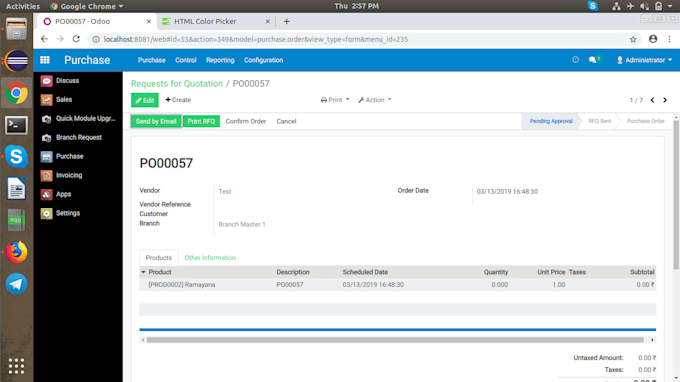Expand the Product column arrow
The width and height of the screenshot is (680, 382).
(x=143, y=272)
